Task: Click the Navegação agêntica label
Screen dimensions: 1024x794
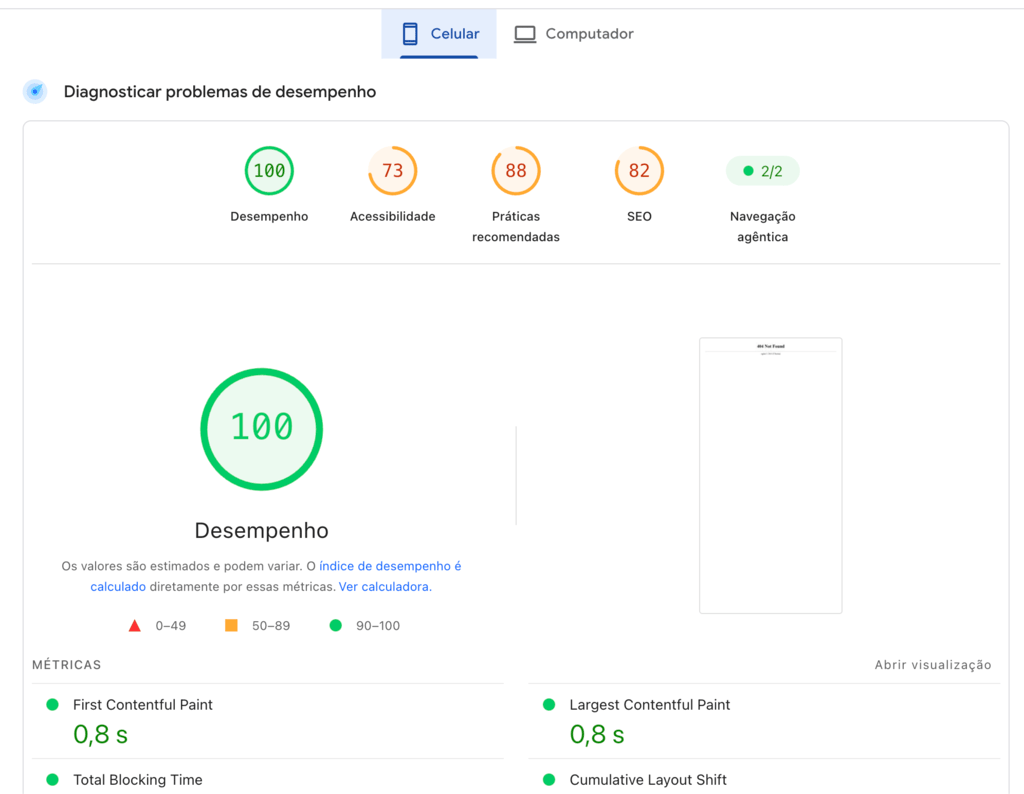Action: (763, 227)
